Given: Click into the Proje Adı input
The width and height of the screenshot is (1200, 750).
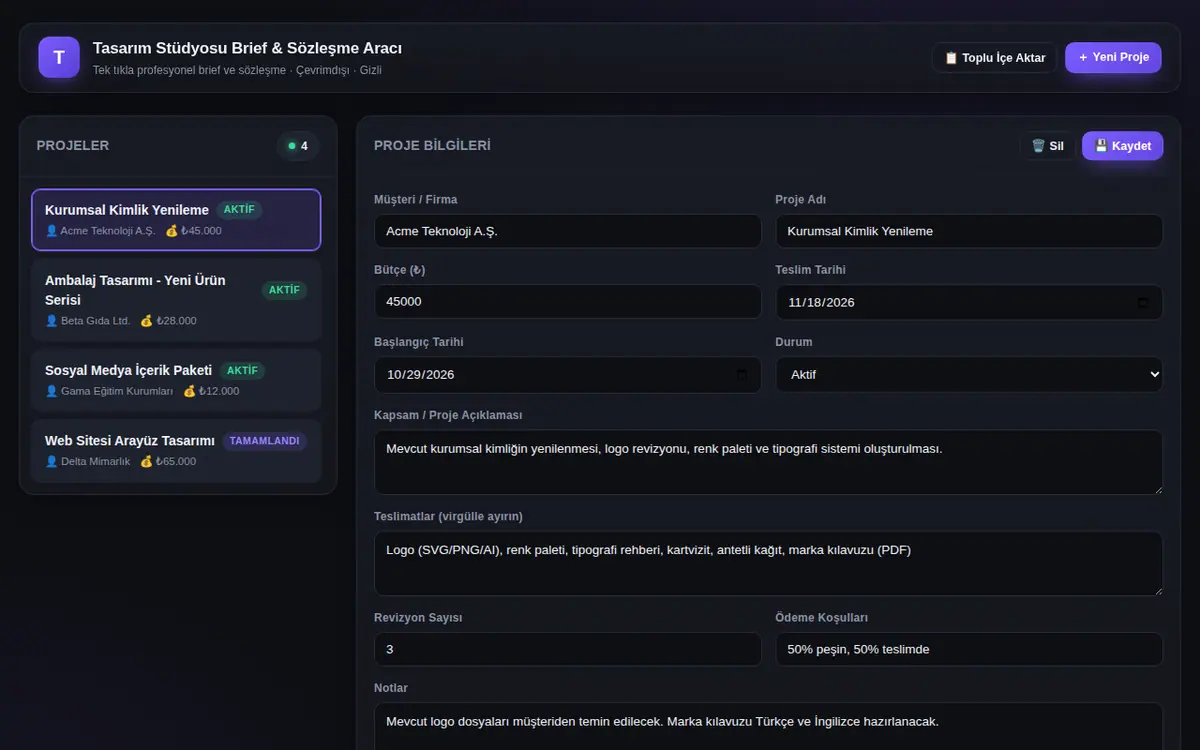Looking at the screenshot, I should 969,231.
